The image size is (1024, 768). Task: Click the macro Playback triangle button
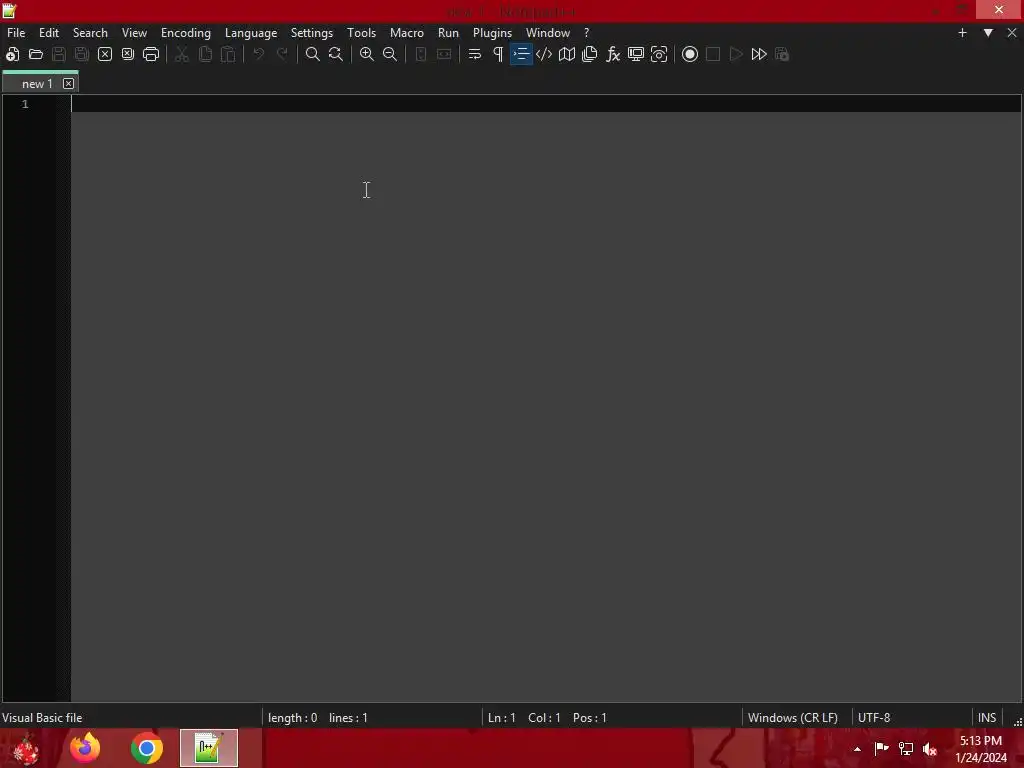[736, 54]
